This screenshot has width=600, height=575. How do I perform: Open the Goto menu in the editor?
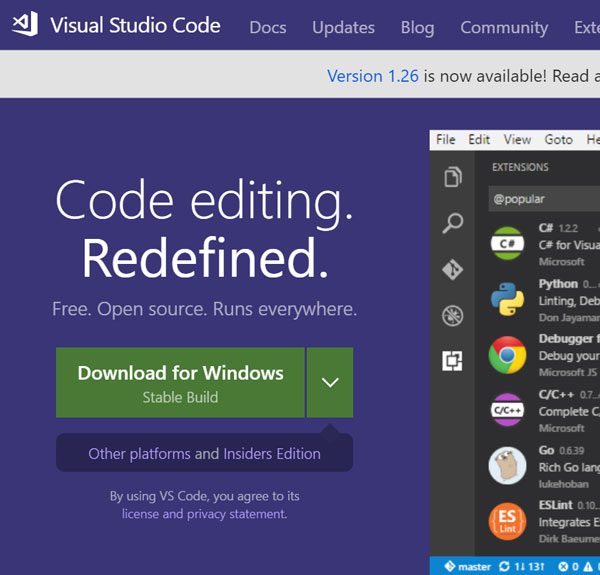click(x=559, y=140)
